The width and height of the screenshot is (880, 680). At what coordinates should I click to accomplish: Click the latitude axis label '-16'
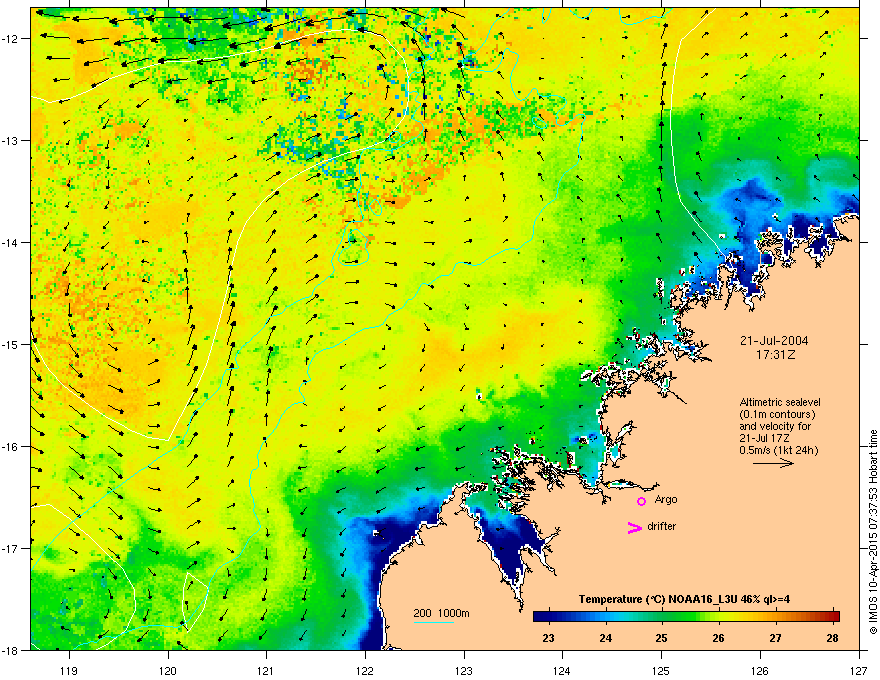click(x=10, y=447)
